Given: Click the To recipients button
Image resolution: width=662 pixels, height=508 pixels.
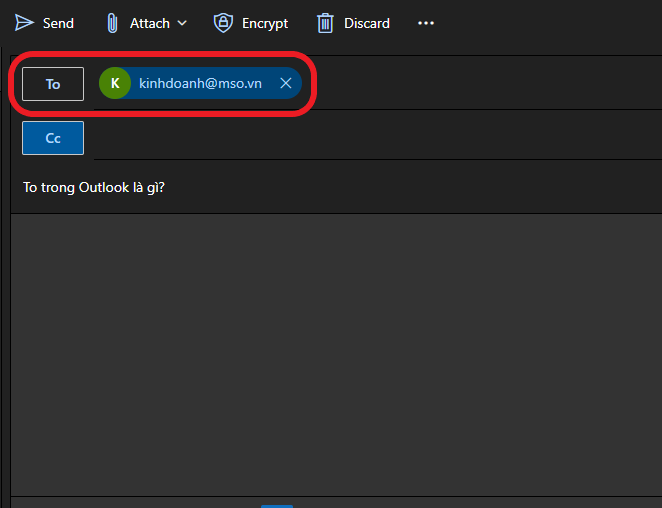Looking at the screenshot, I should [53, 84].
